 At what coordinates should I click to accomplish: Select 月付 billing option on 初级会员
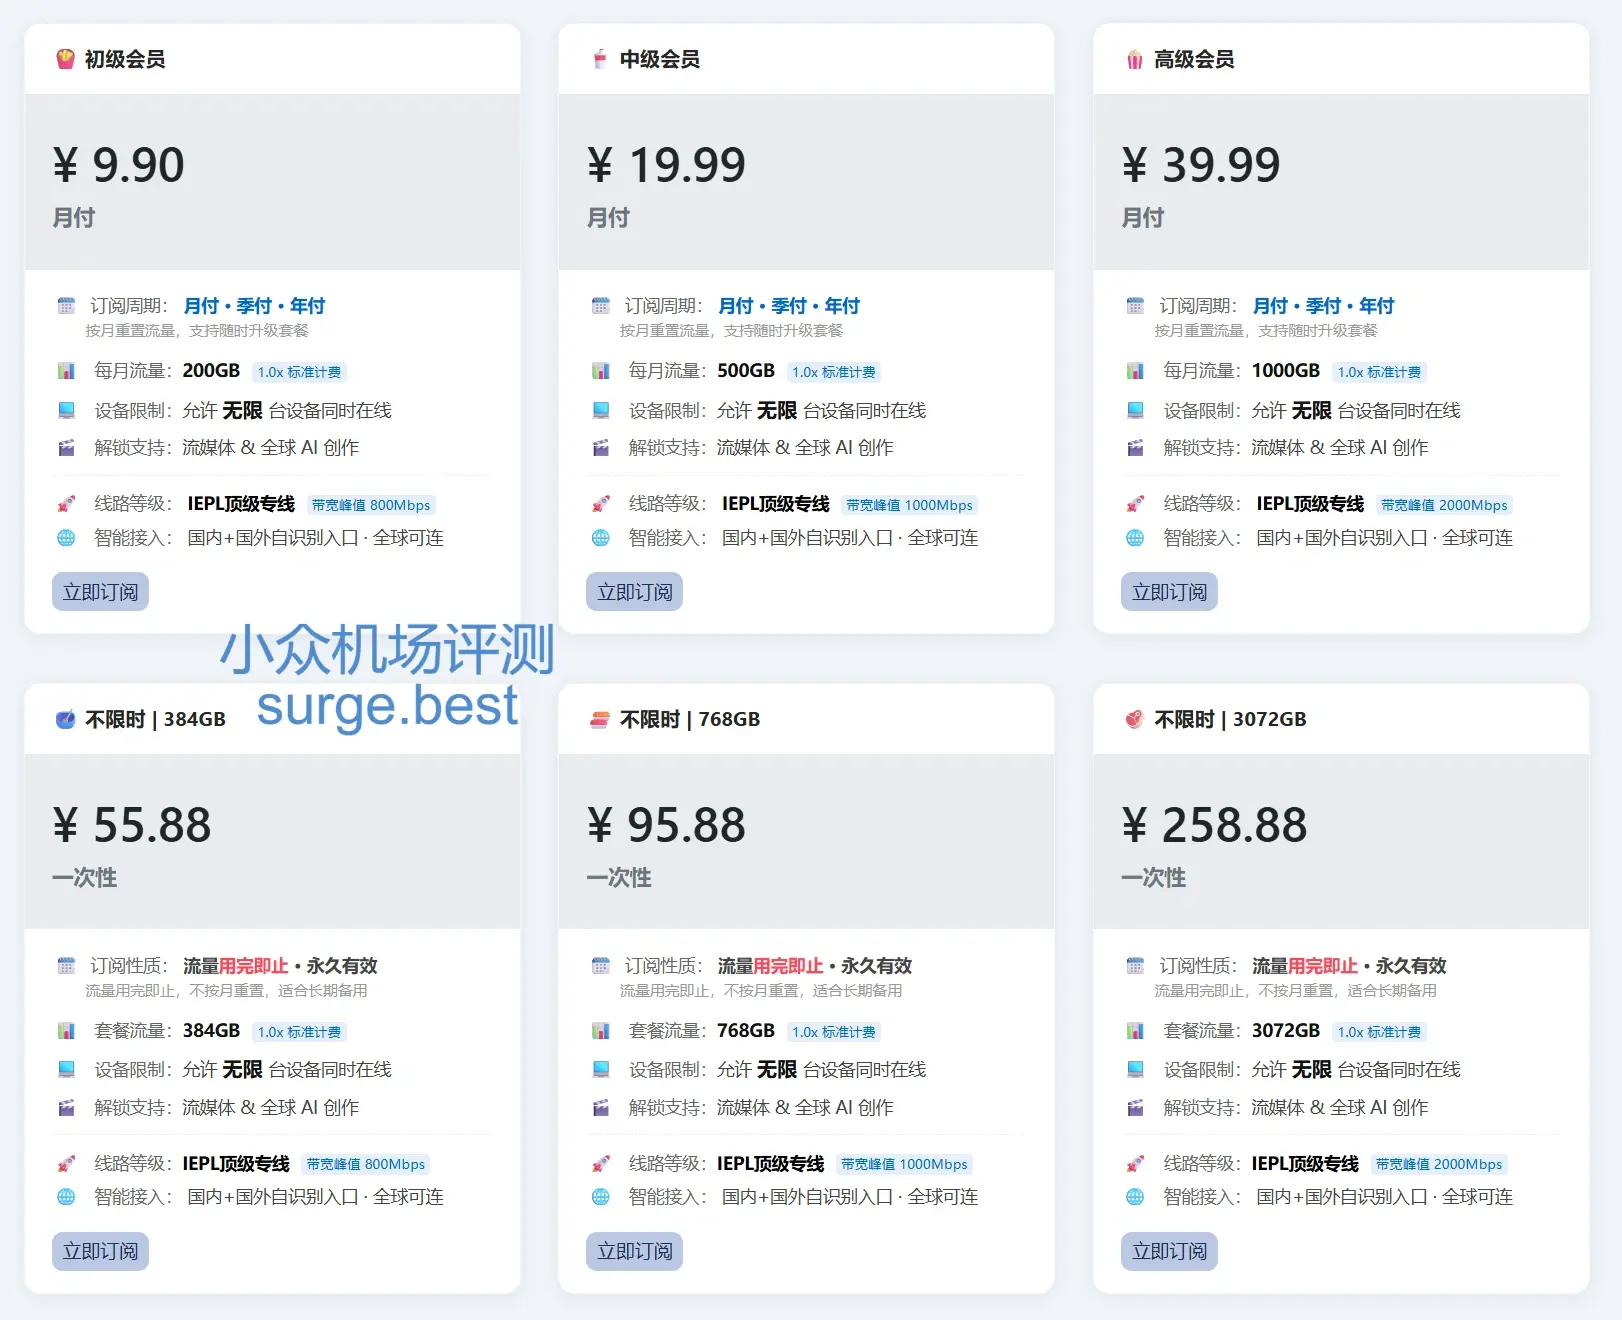[201, 305]
